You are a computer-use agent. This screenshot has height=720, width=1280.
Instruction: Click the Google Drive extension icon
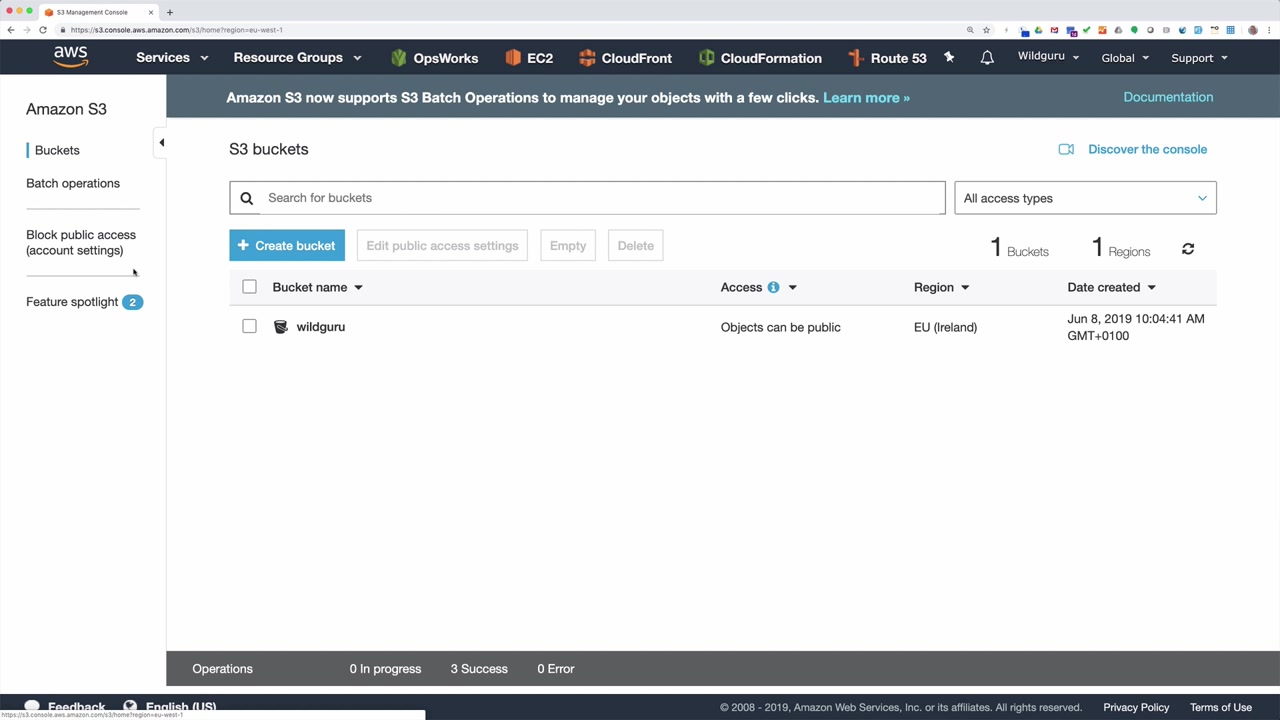[x=1038, y=30]
